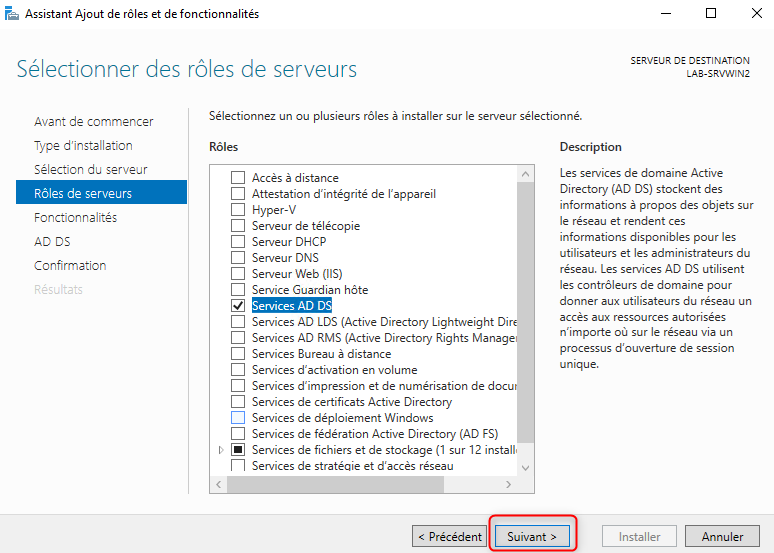Viewport: 774px width, 553px height.
Task: Go to the Type d'installation step
Action: pyautogui.click(x=83, y=146)
